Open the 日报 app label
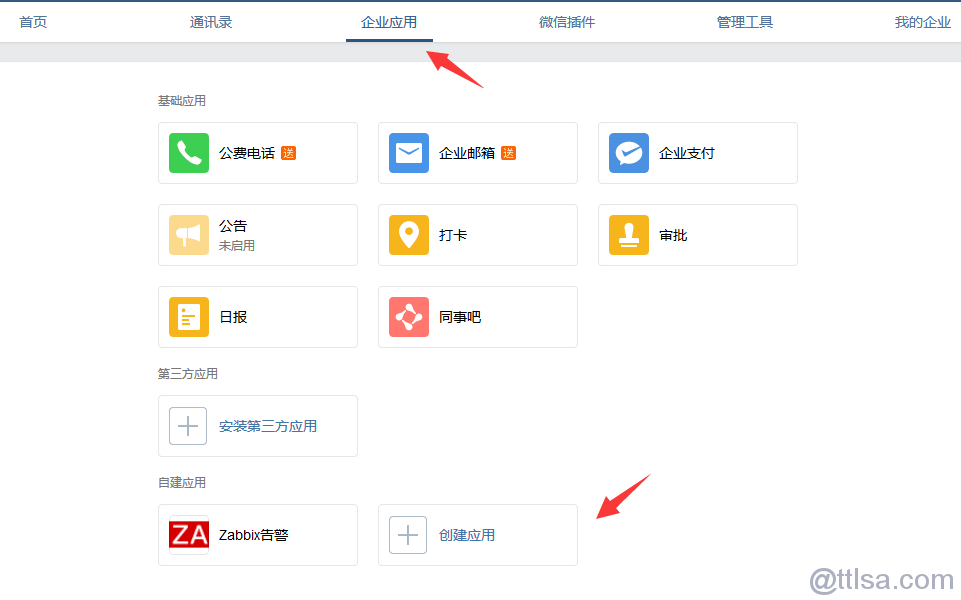This screenshot has width=961, height=600. pyautogui.click(x=233, y=317)
